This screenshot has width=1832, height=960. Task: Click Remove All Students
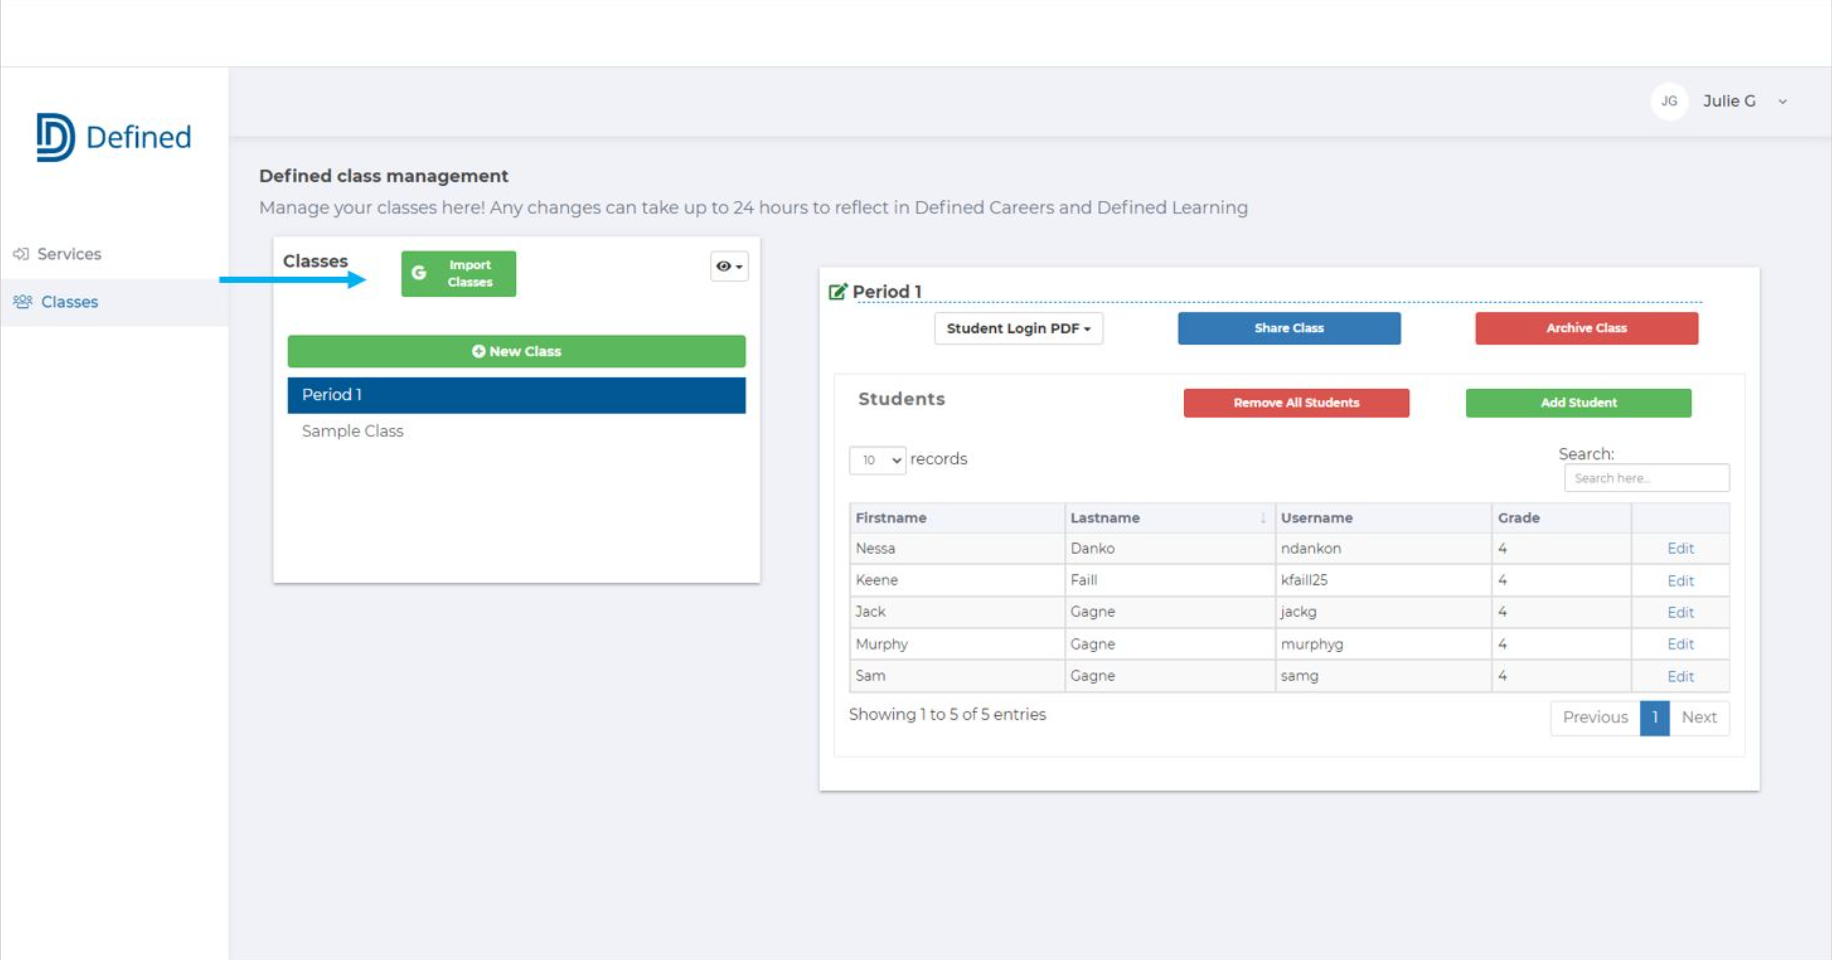click(1296, 403)
